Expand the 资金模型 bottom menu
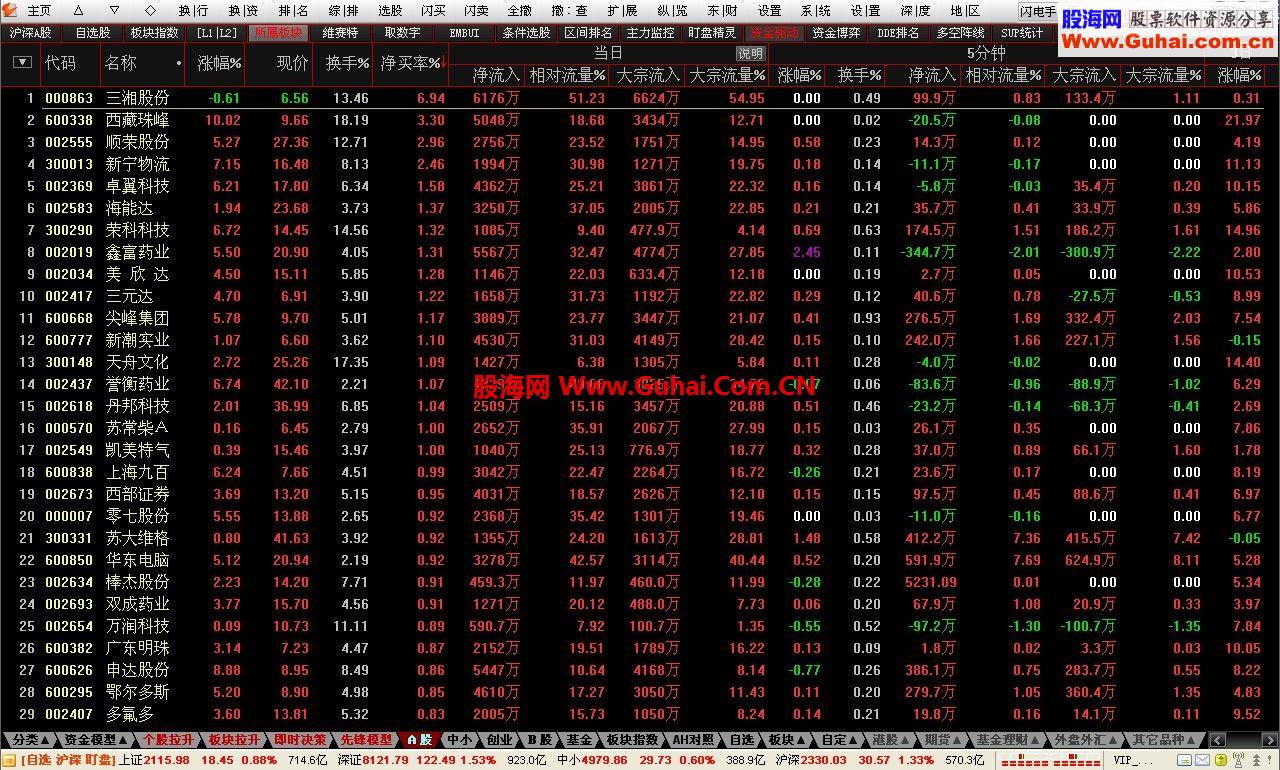The height and width of the screenshot is (770, 1280). 96,740
